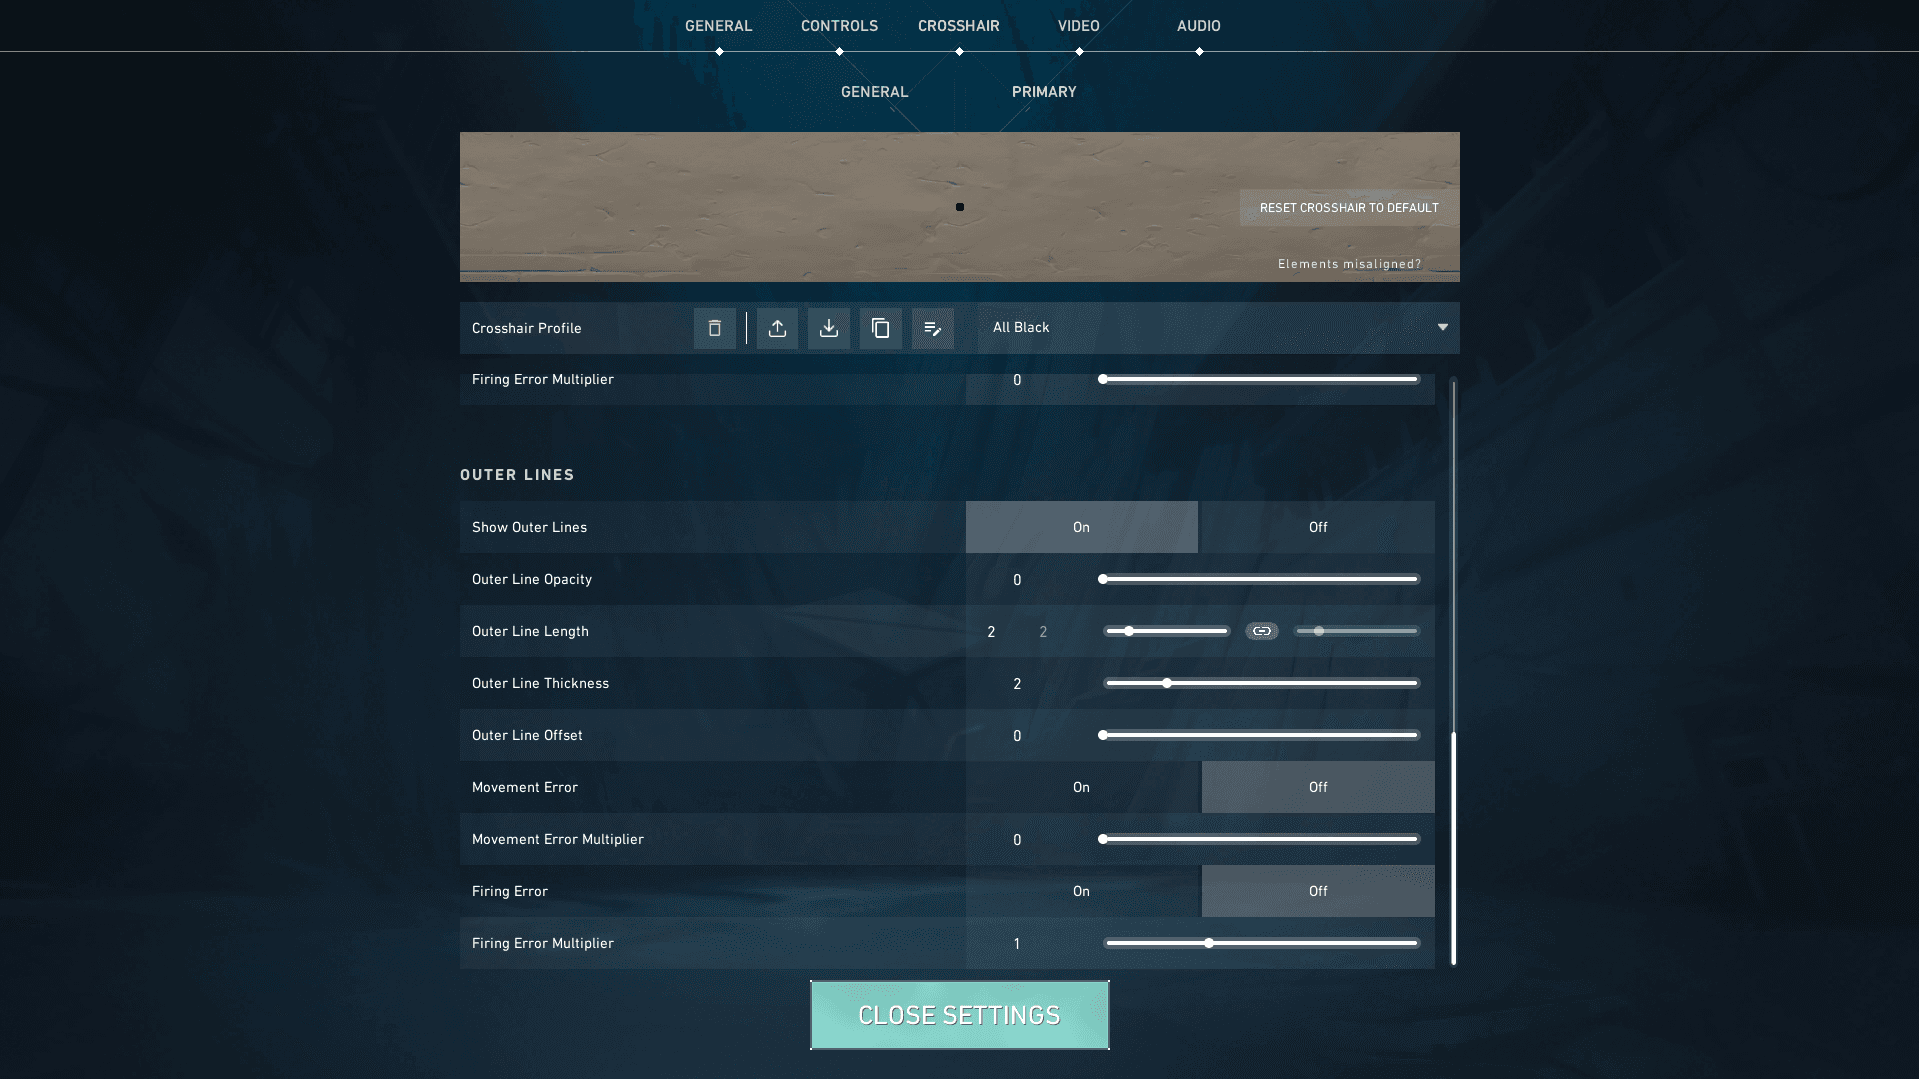Click the dropdown arrow of crosshair profile

[x=1442, y=328]
